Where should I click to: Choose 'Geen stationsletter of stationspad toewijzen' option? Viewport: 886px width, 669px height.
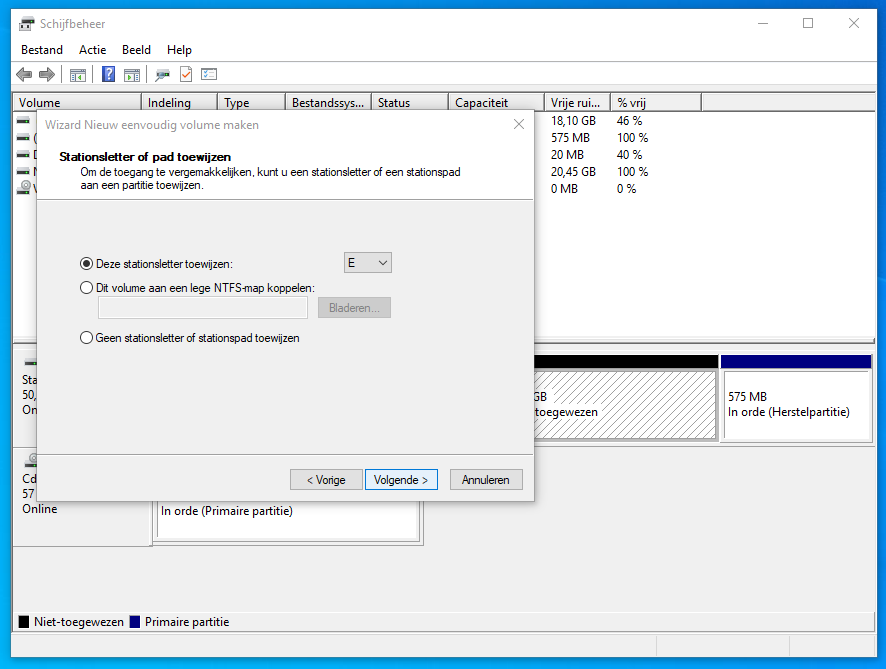tap(86, 338)
